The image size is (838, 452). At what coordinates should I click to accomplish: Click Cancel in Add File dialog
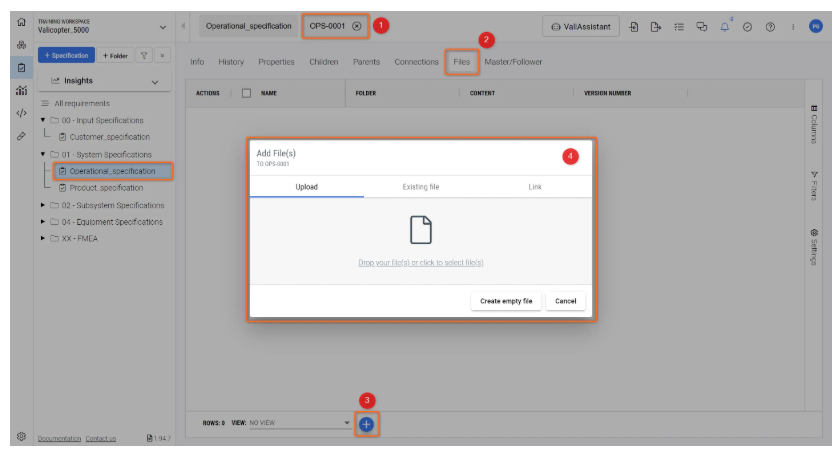click(565, 301)
